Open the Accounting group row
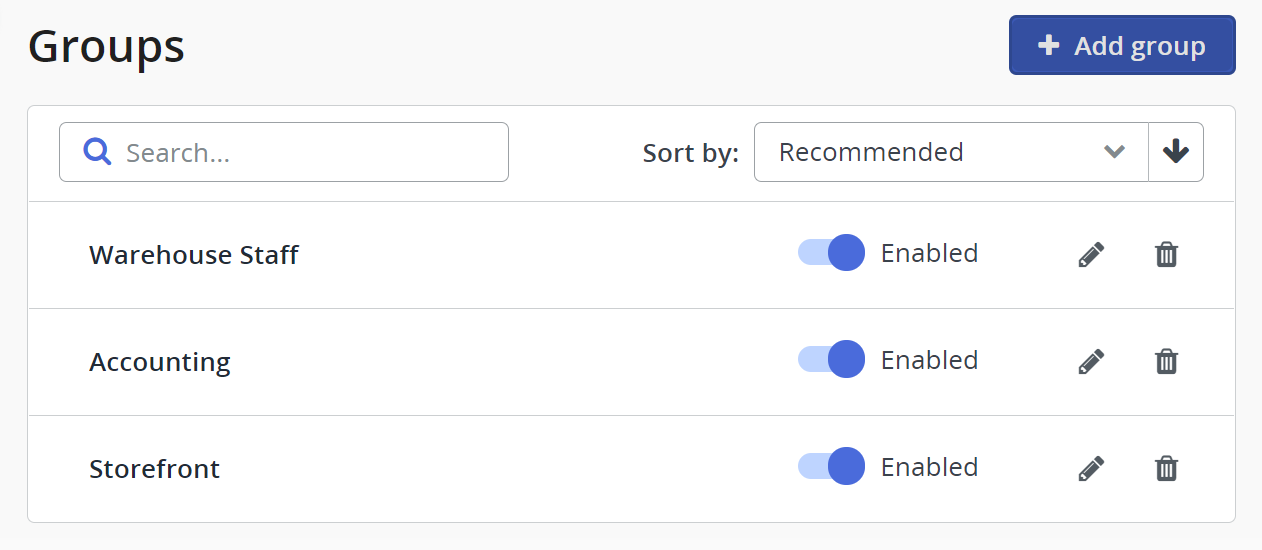This screenshot has height=550, width=1262. (x=160, y=361)
